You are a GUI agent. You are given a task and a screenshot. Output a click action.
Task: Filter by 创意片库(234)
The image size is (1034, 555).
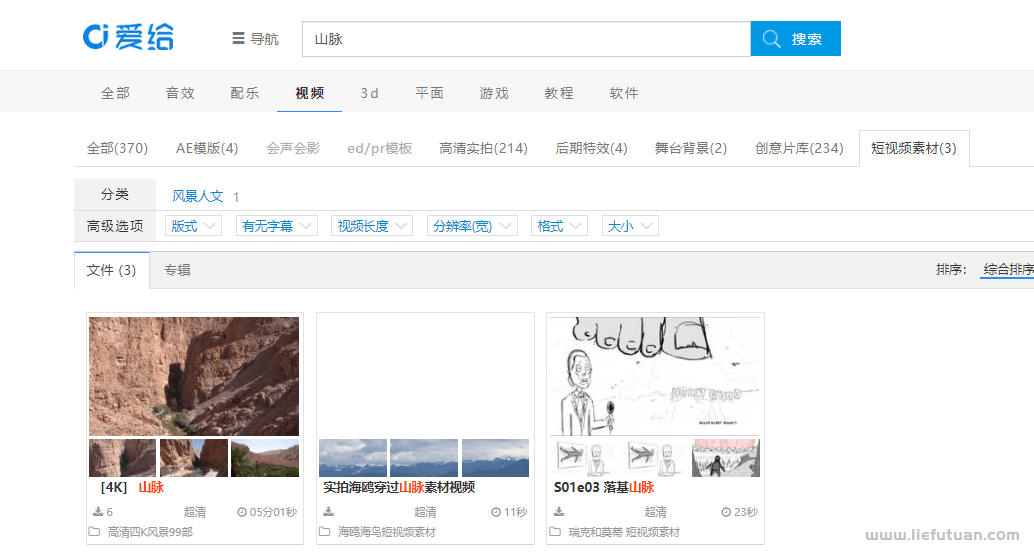799,148
